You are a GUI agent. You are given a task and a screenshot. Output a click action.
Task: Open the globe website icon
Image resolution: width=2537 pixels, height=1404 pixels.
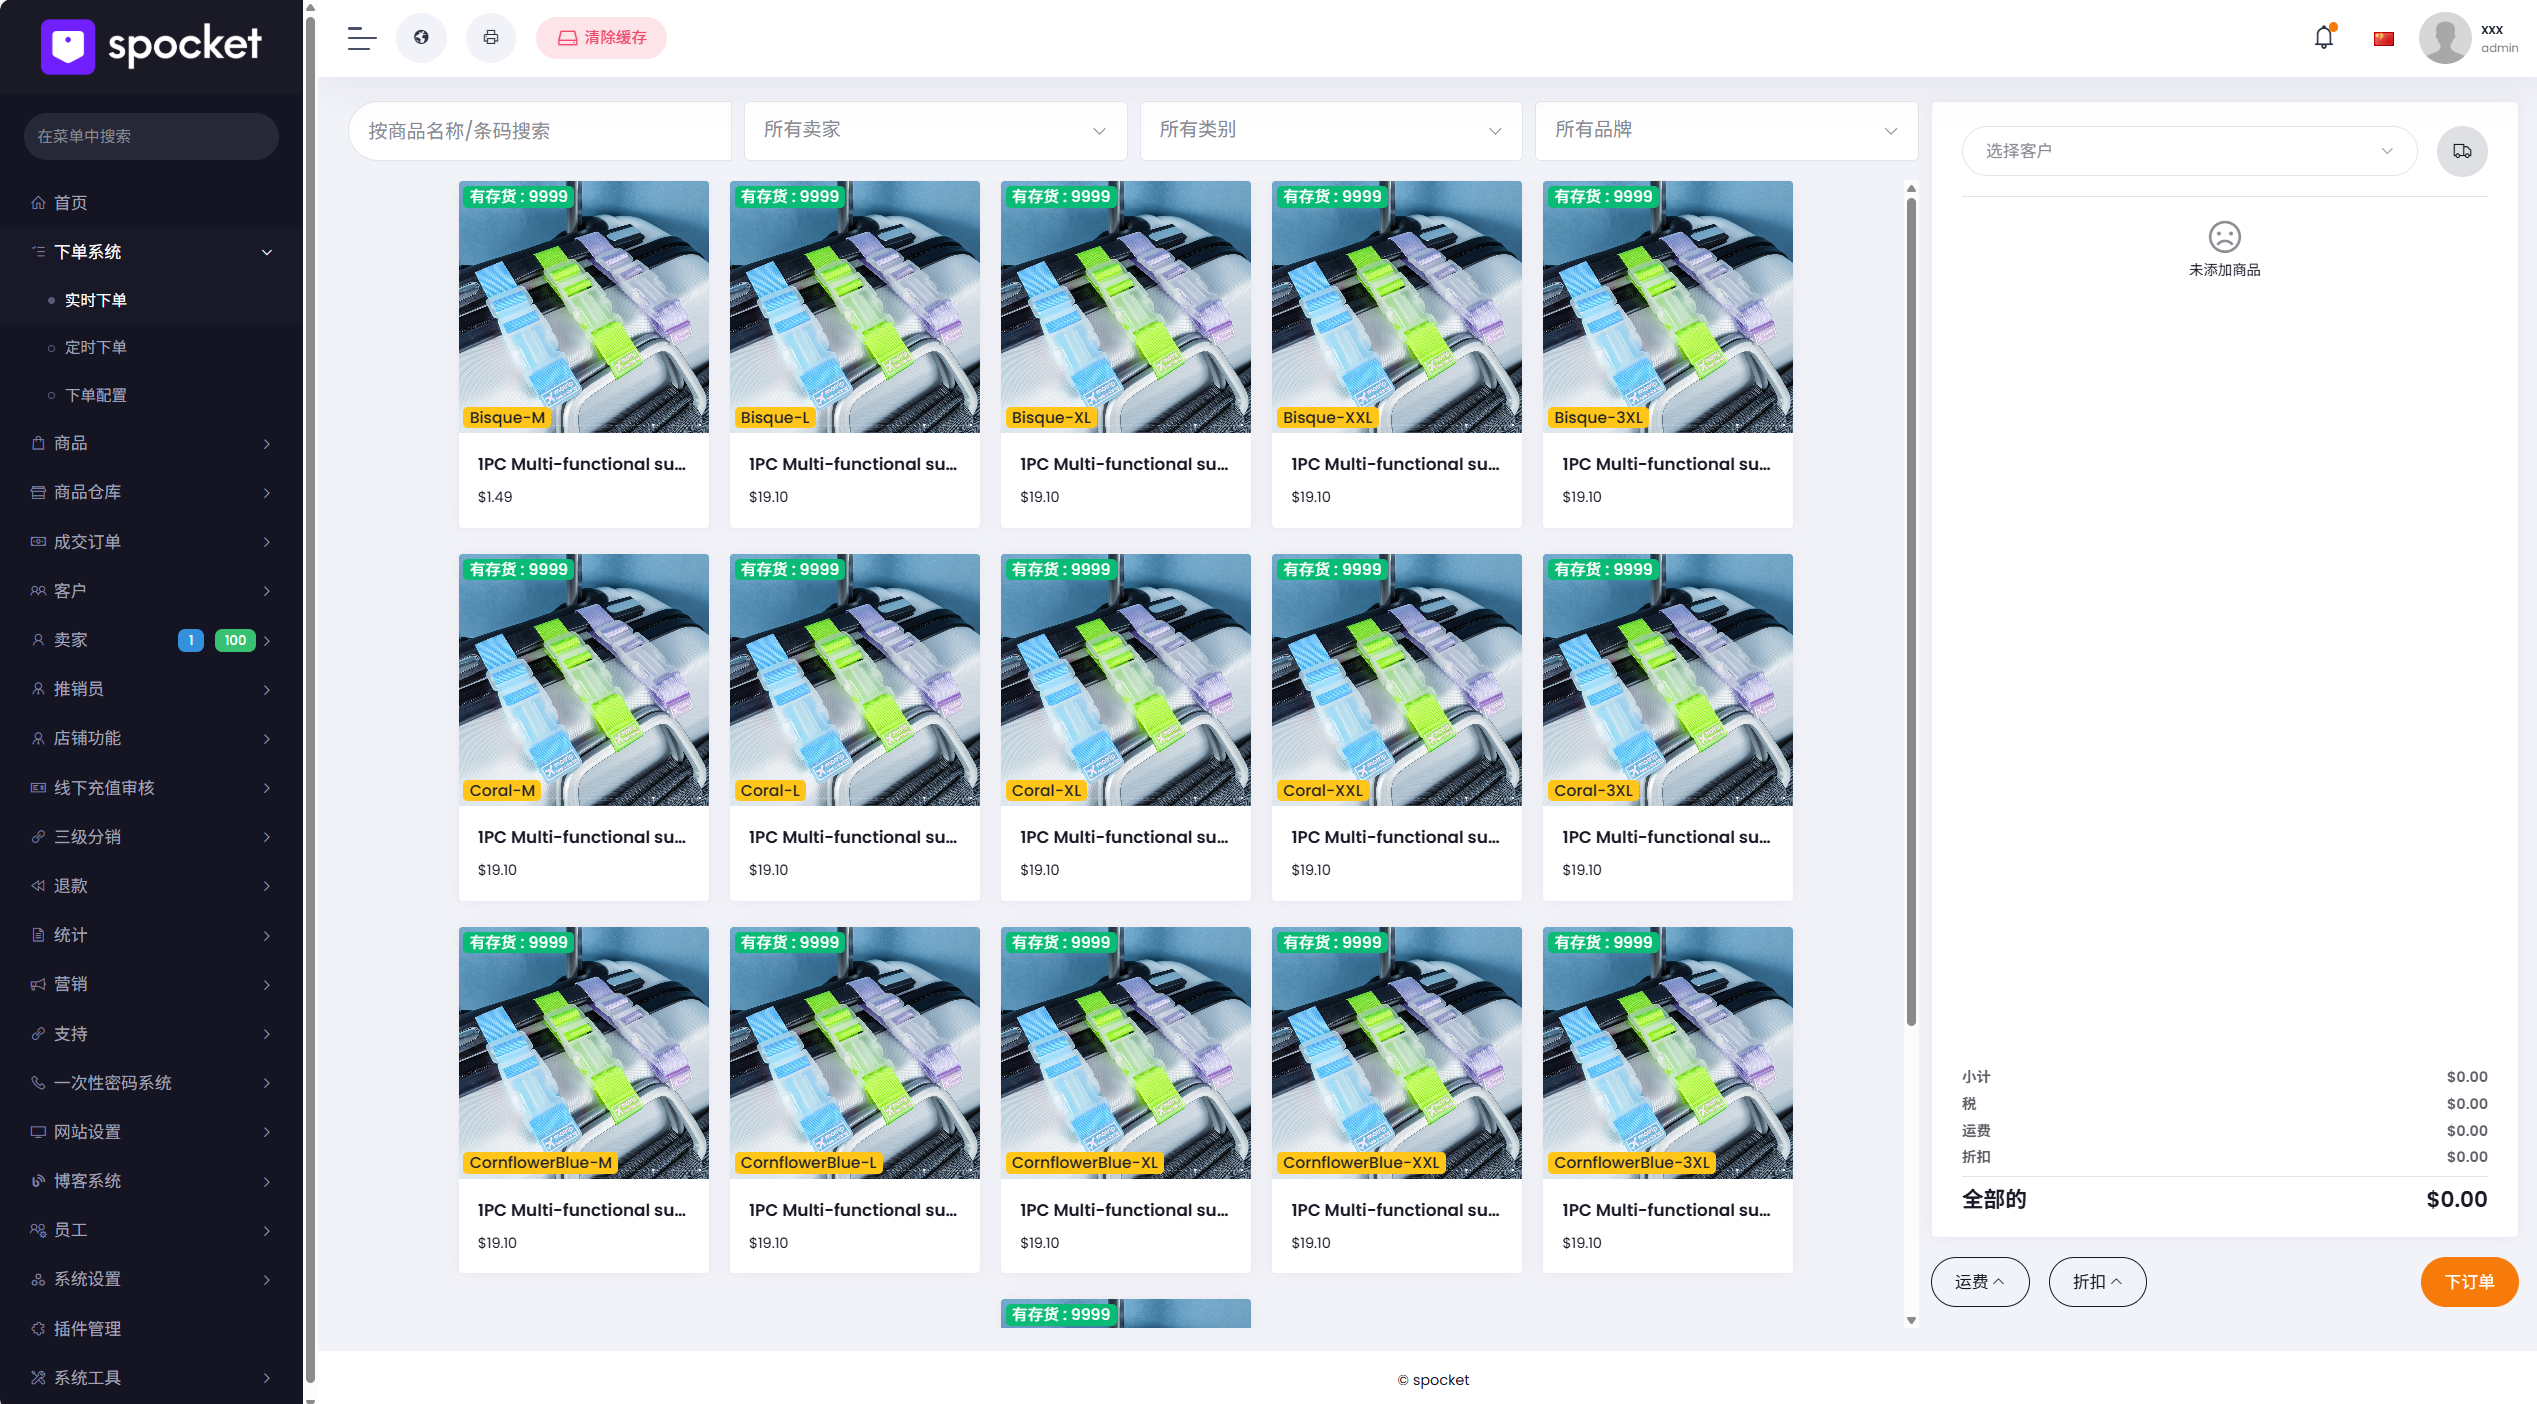[421, 38]
